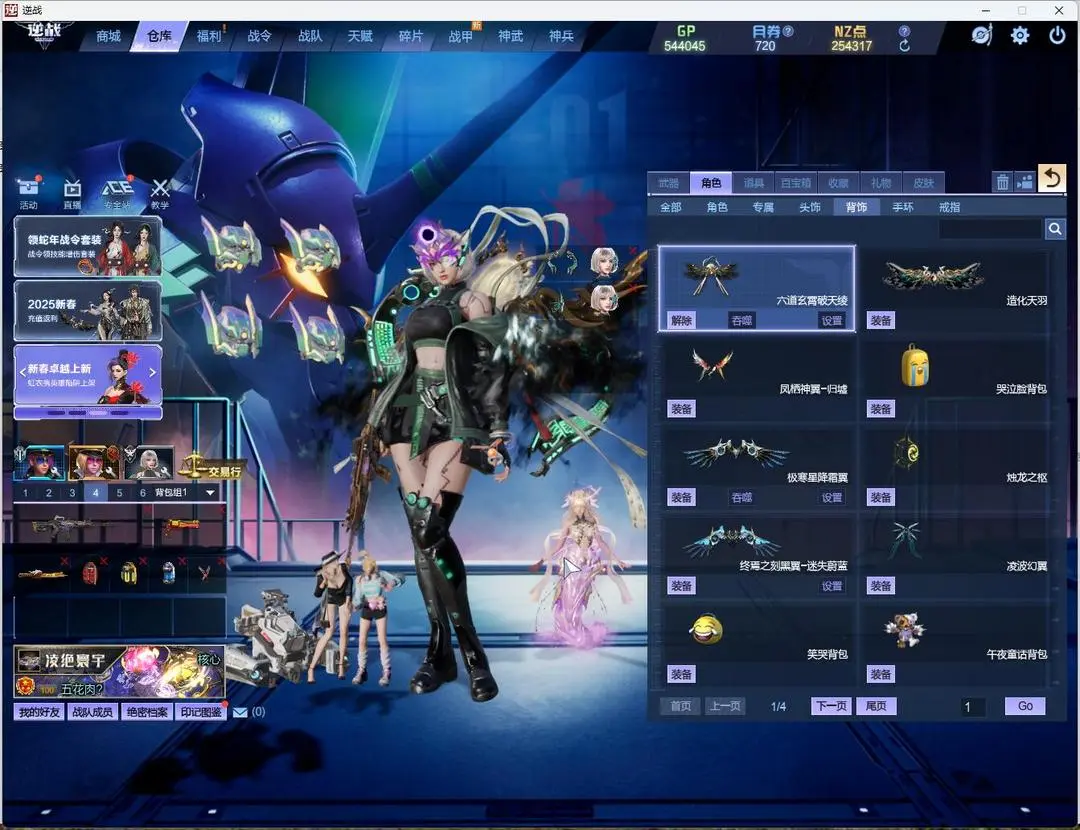Open 战队成员 team members
The image size is (1080, 830).
pyautogui.click(x=92, y=712)
